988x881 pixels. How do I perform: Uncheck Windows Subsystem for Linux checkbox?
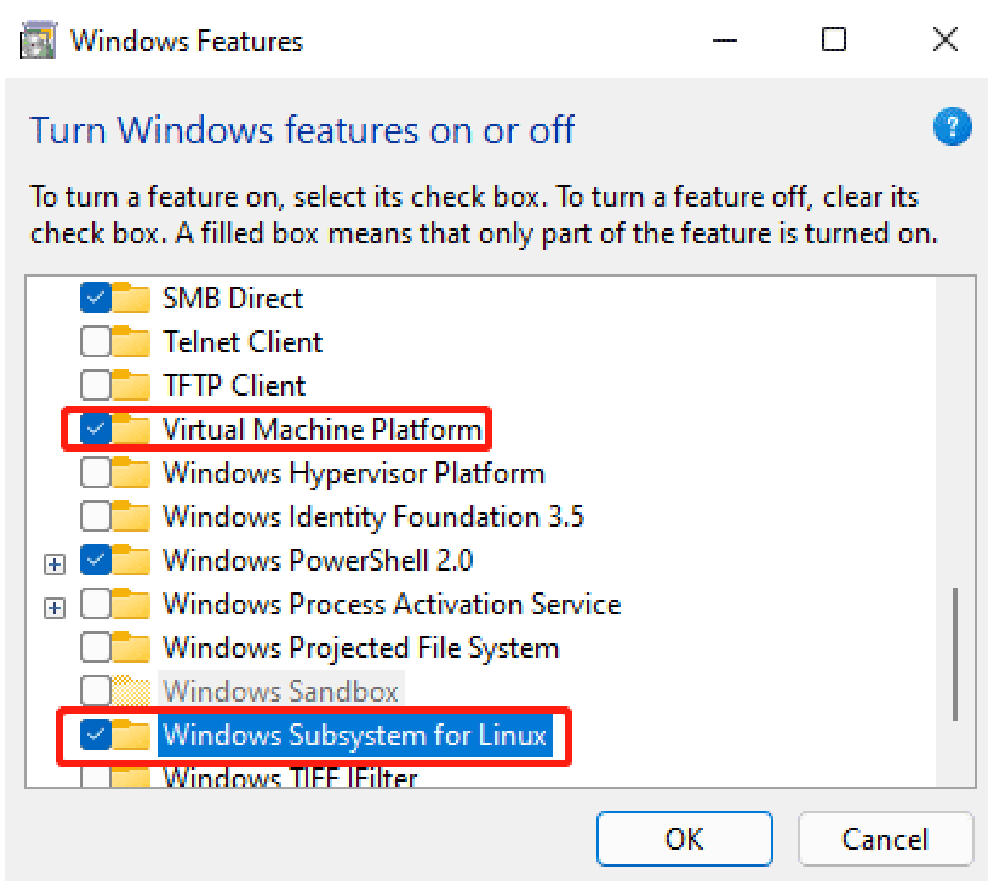tap(96, 735)
